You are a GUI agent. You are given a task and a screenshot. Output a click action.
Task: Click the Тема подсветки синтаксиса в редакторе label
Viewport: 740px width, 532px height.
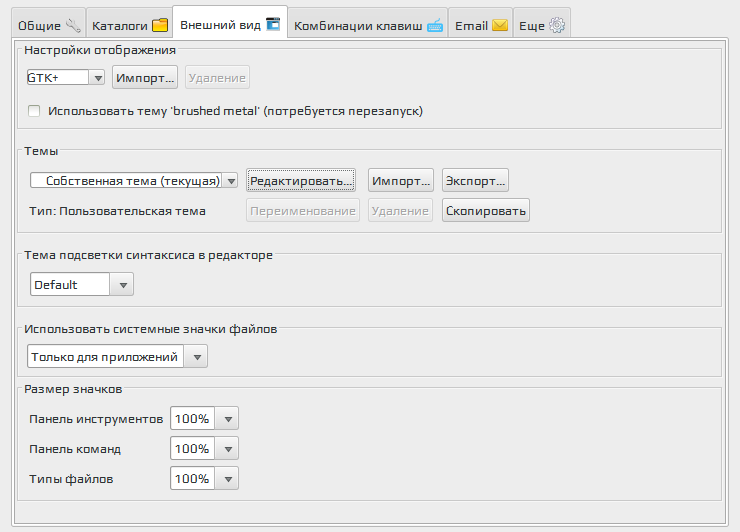pos(148,255)
